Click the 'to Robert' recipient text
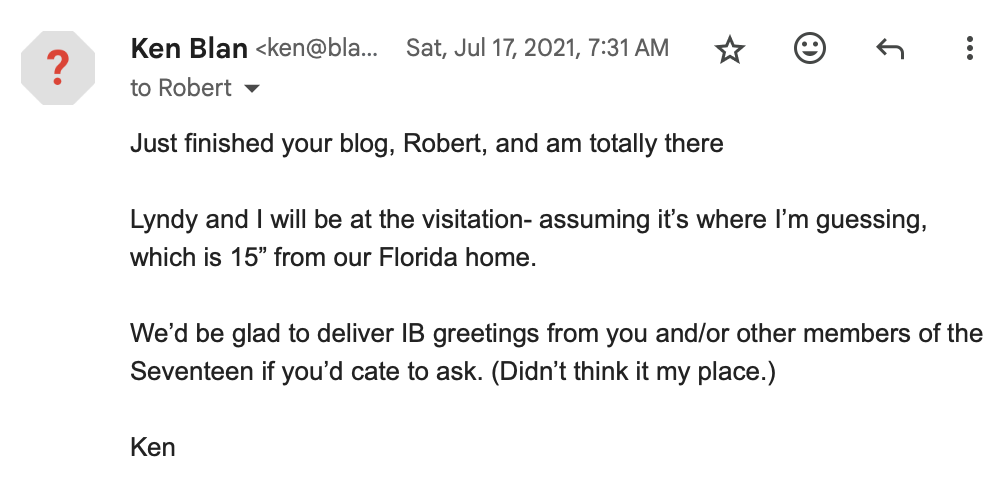 (180, 89)
